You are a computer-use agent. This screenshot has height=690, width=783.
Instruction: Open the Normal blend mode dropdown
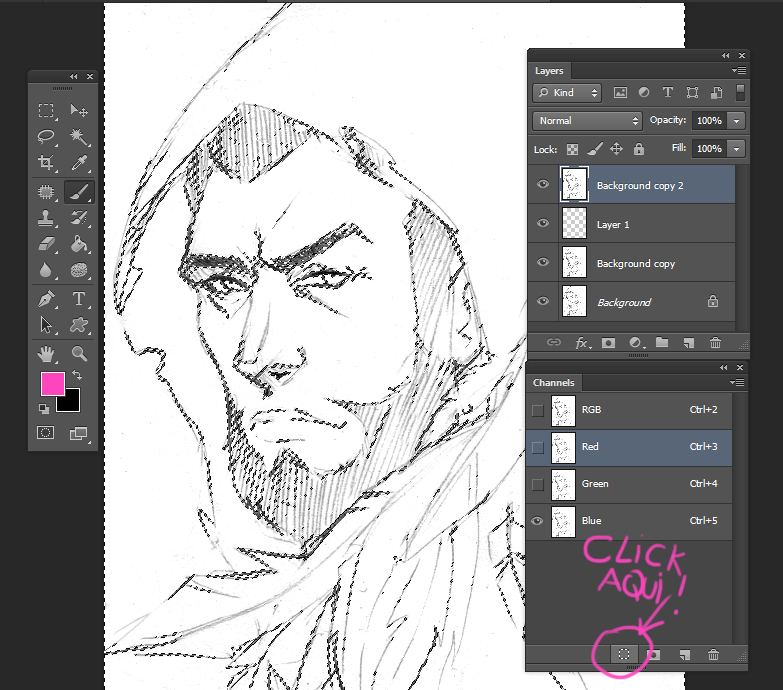(x=587, y=120)
